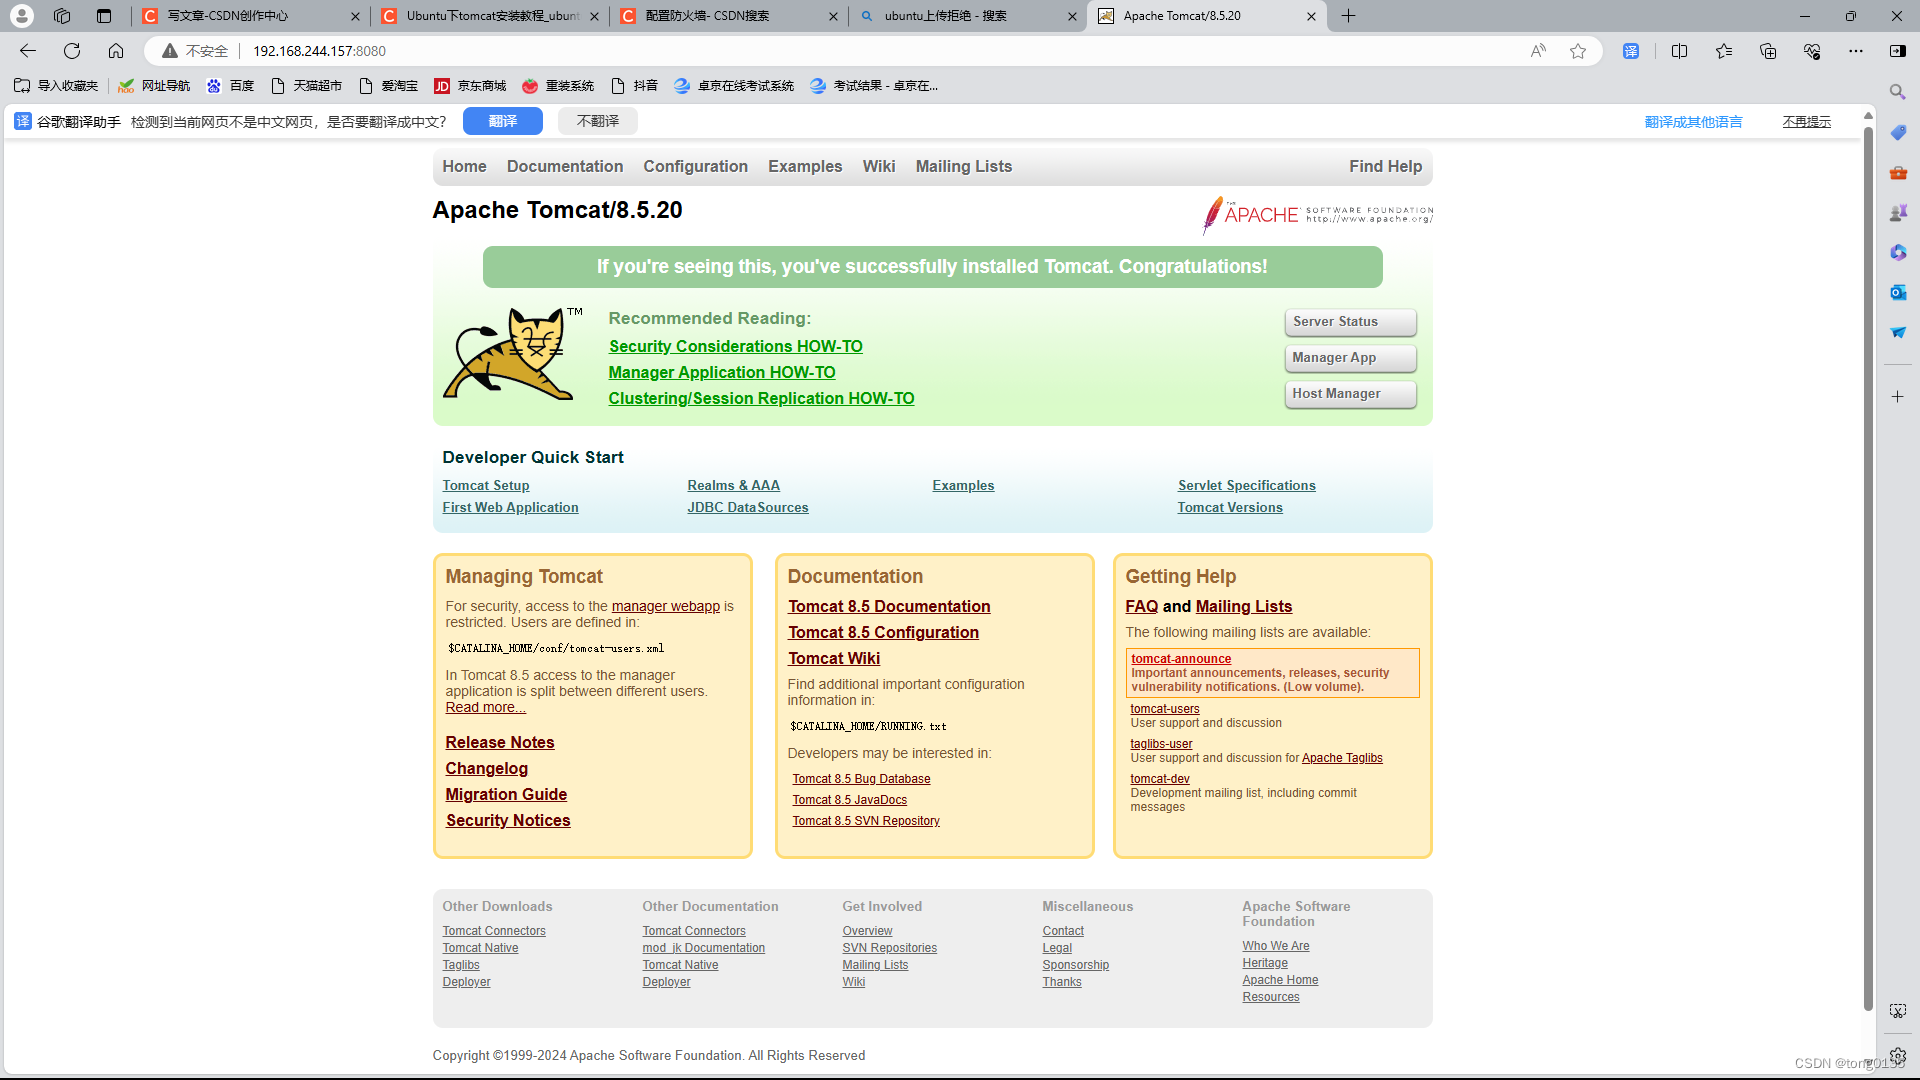Viewport: 1920px width, 1080px height.
Task: Open the Tomcat Setup link
Action: 486,486
